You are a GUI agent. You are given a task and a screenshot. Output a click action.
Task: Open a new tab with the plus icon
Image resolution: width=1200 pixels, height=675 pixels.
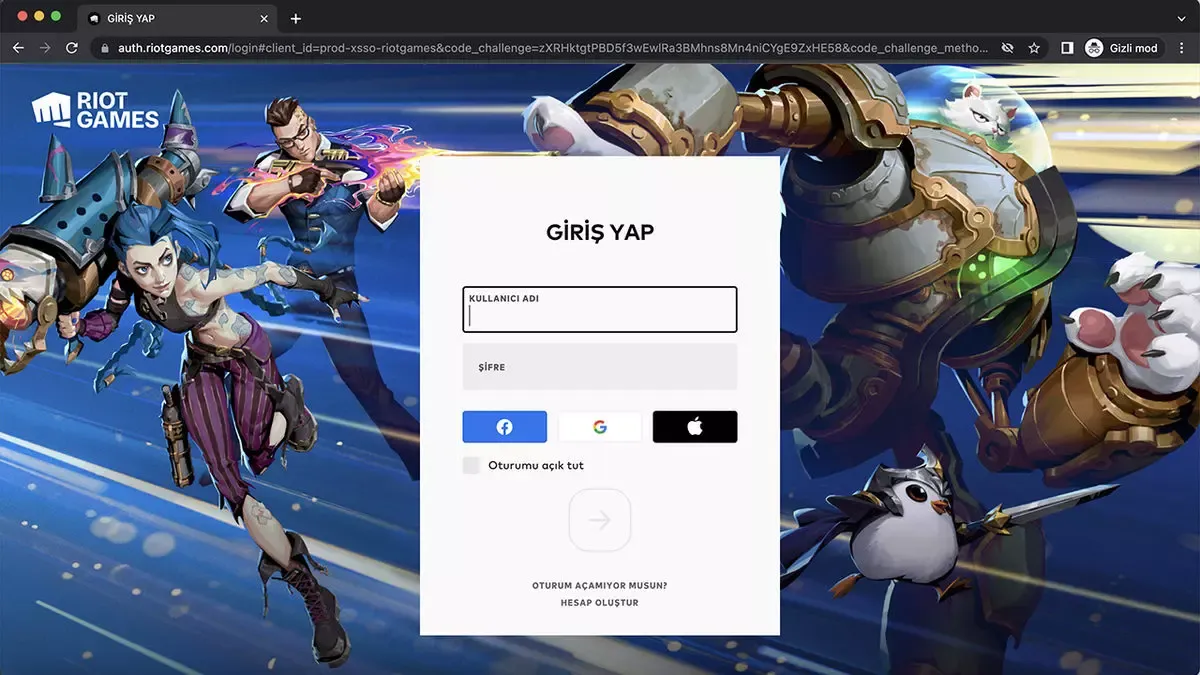tap(295, 18)
